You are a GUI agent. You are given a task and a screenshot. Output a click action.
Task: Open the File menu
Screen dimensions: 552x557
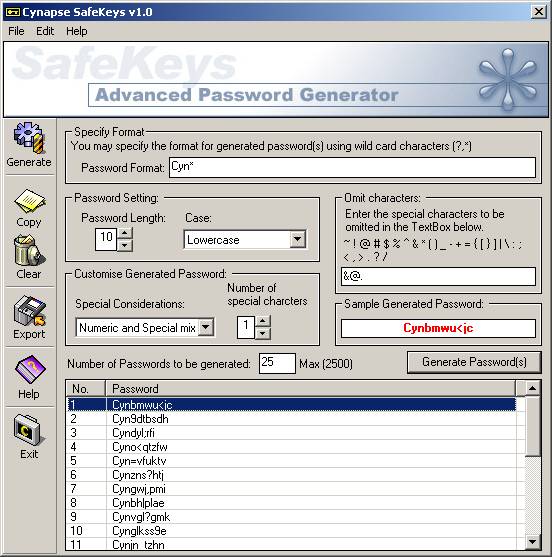pyautogui.click(x=16, y=31)
